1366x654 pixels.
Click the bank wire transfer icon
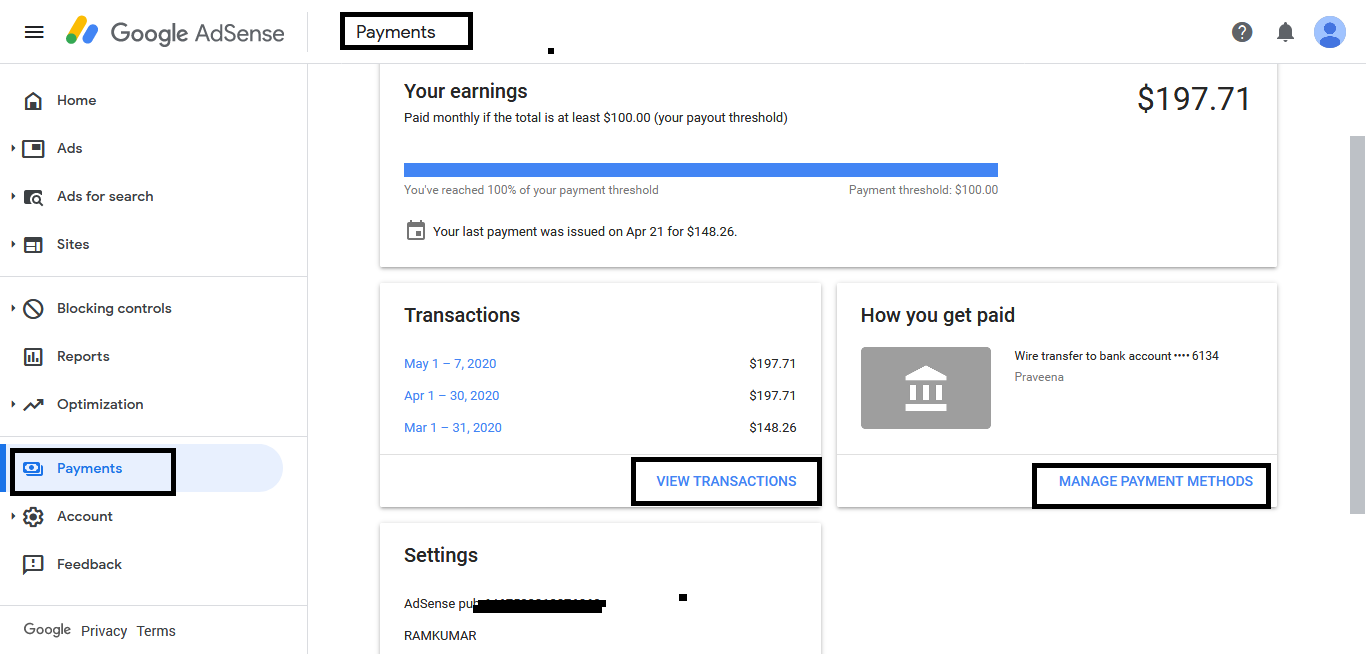tap(925, 388)
